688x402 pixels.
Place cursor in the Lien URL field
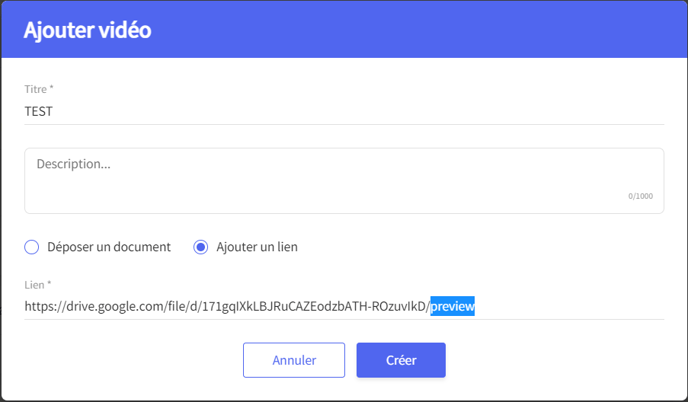344,306
